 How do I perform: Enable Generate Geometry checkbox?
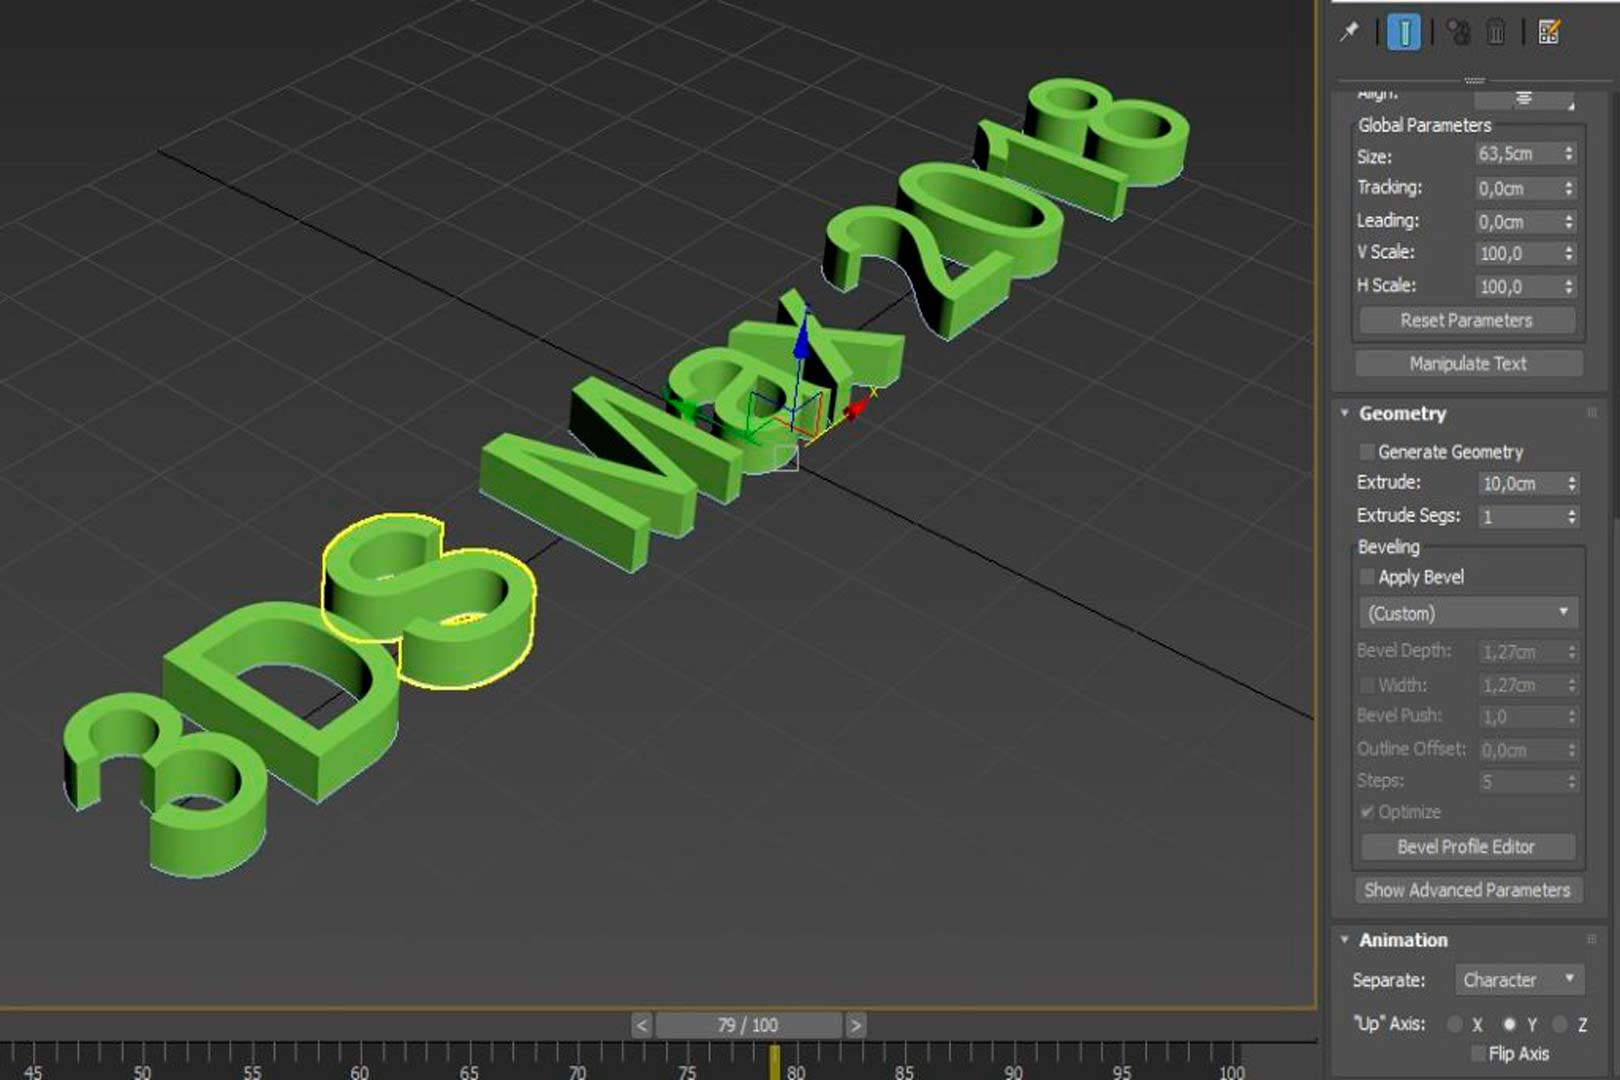[1367, 452]
